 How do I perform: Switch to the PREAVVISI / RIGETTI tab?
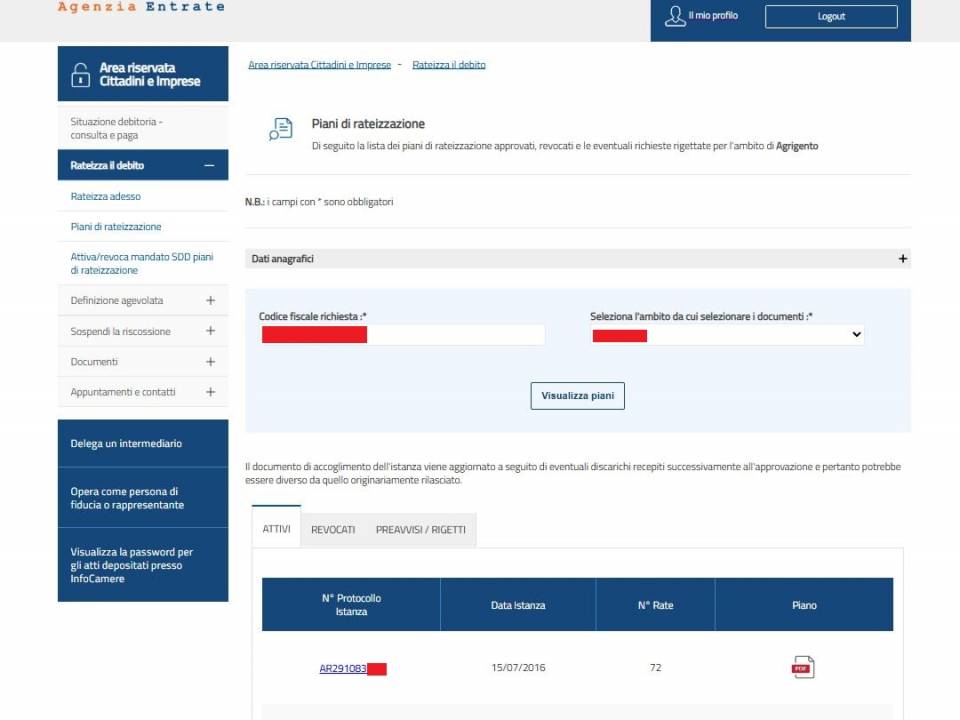click(x=421, y=530)
